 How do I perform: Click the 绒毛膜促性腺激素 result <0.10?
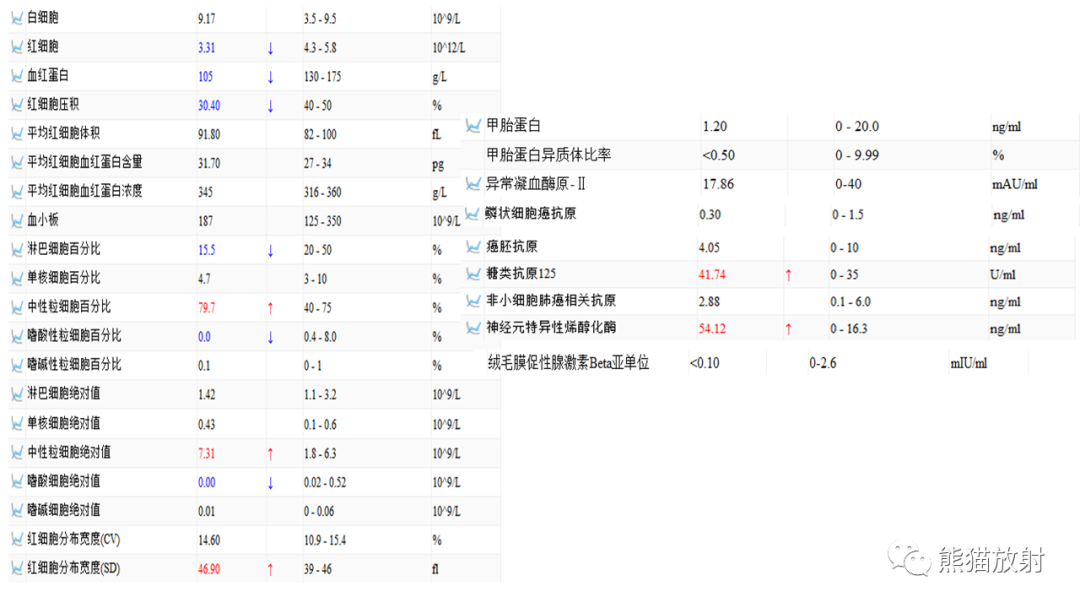[x=705, y=363]
